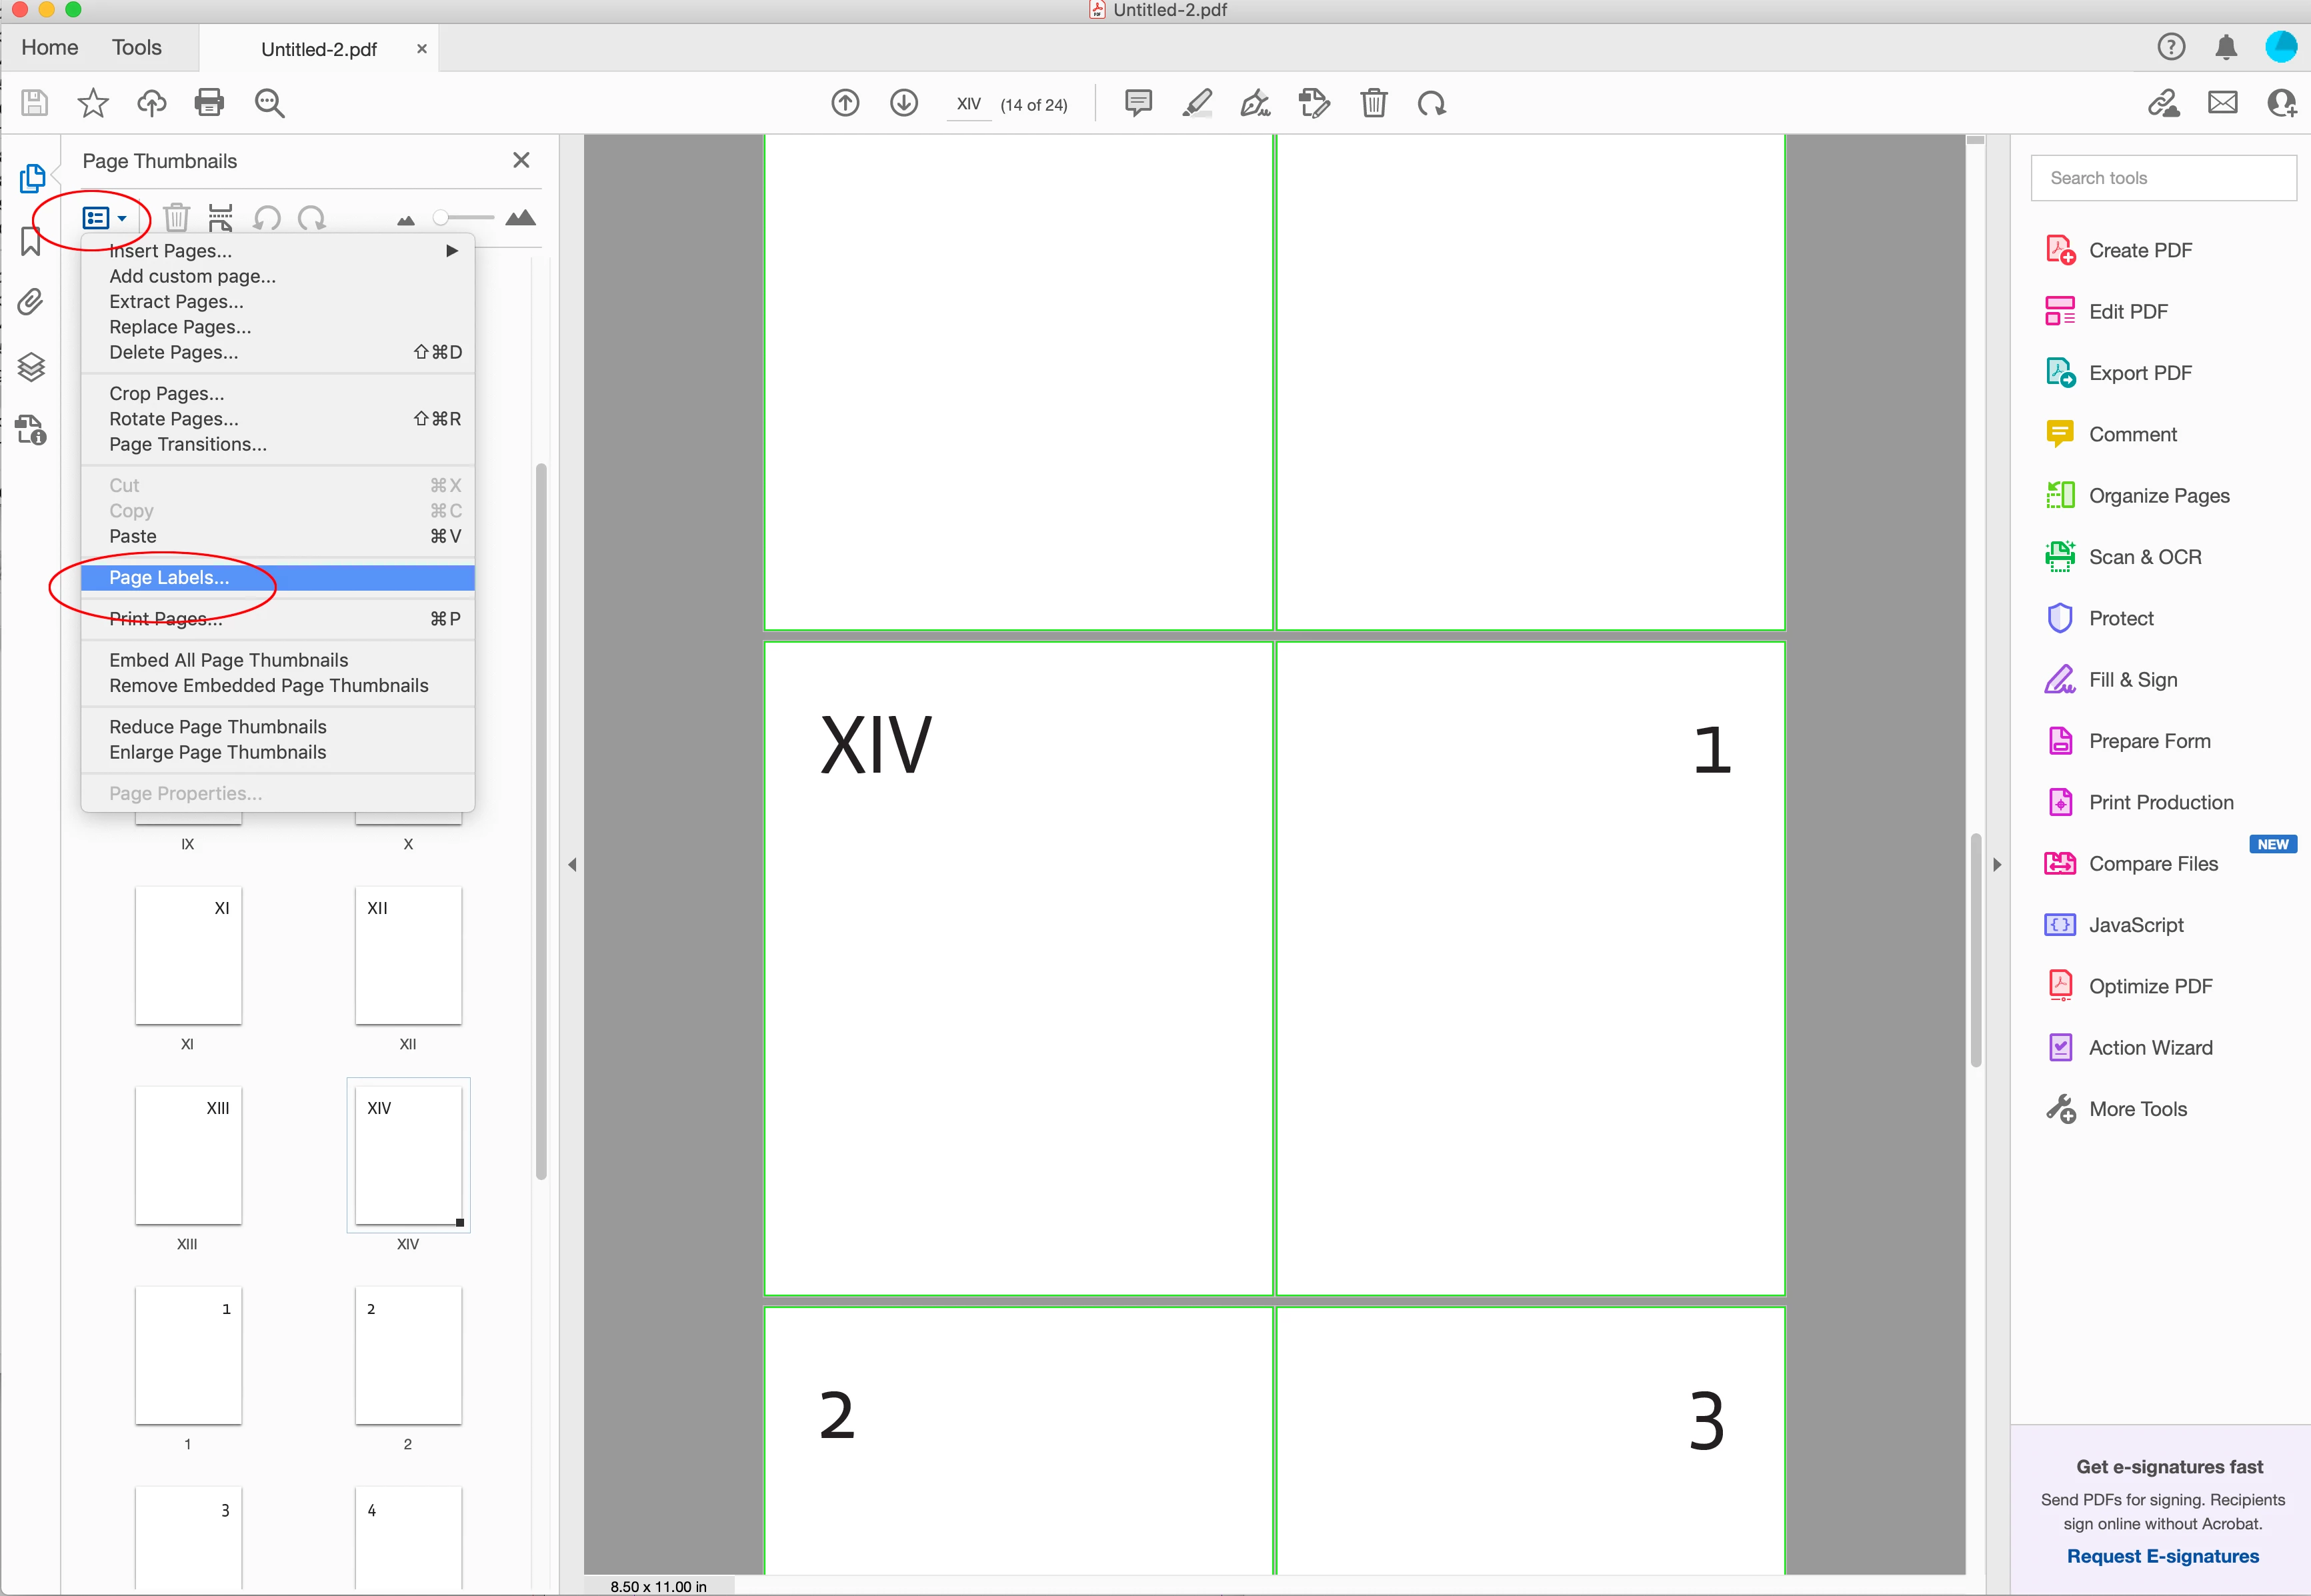Adjust the thumbnail size slider
Screen dimensions: 2311x1596
coord(441,218)
